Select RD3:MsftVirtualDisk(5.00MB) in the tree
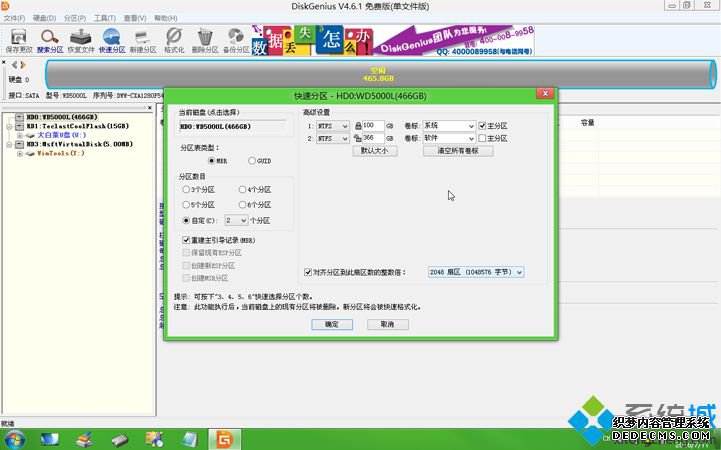 pos(80,144)
